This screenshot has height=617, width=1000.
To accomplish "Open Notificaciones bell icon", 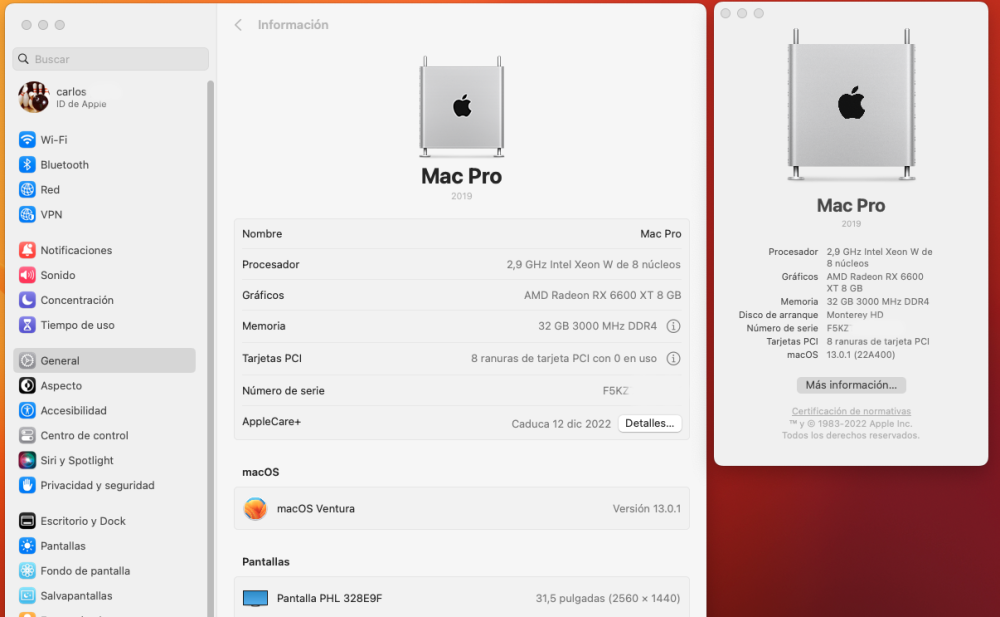I will click(27, 249).
